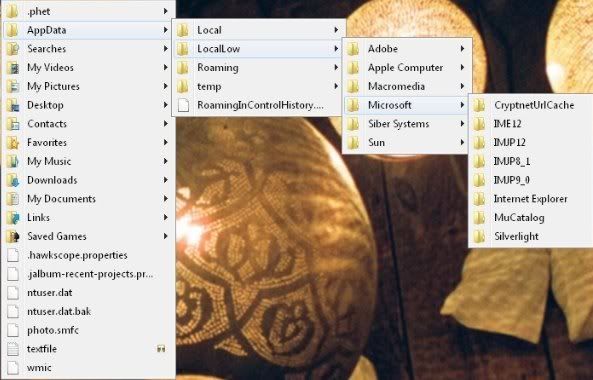Open the wmic file
The height and width of the screenshot is (380, 593).
[x=88, y=368]
